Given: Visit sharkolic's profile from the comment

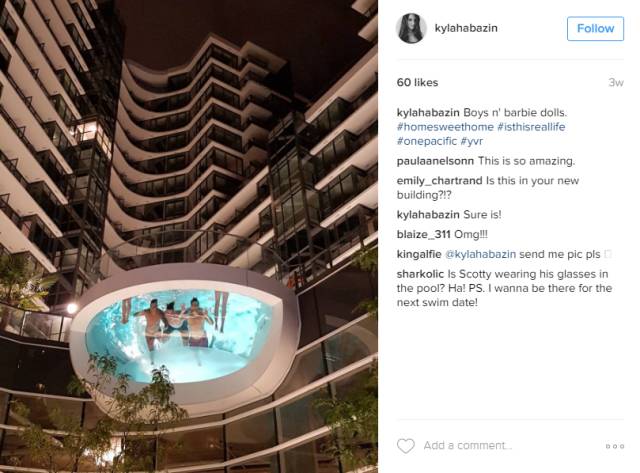Looking at the screenshot, I should point(420,274).
